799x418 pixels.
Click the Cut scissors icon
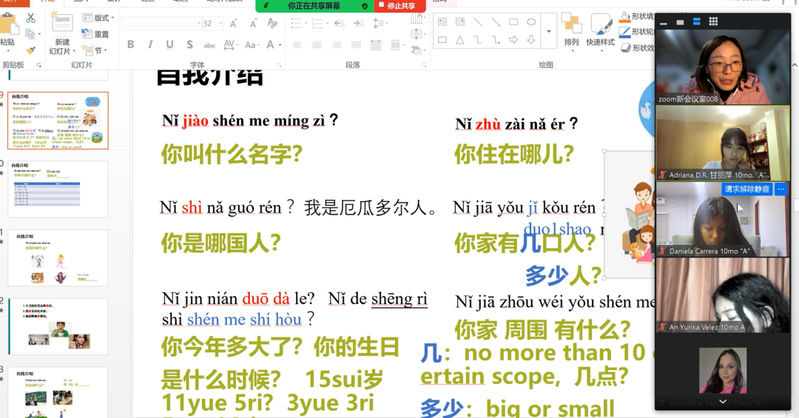[30, 18]
